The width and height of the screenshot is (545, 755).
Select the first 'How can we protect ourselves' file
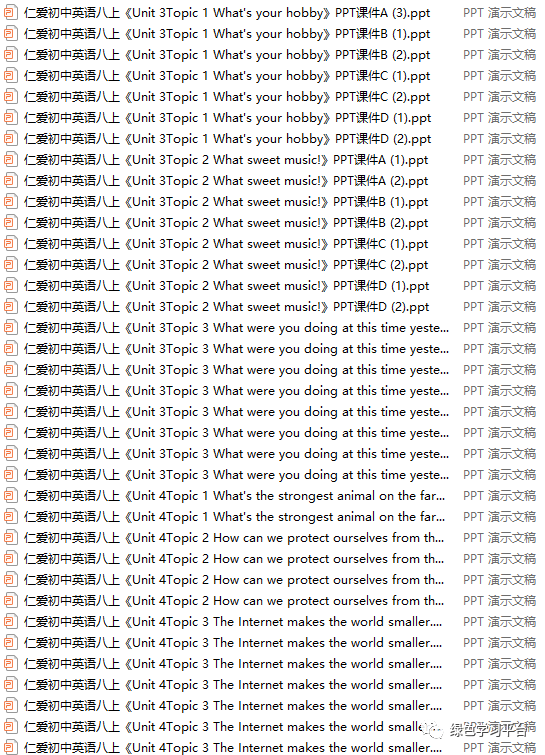234,538
